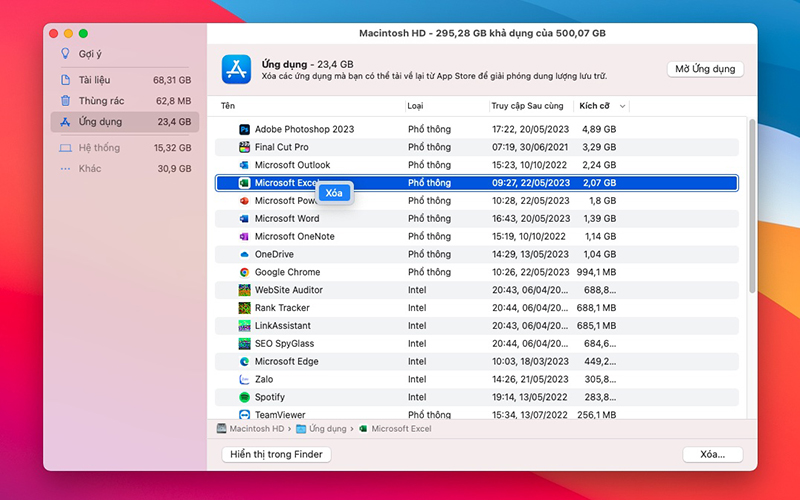Click the Microsoft Word app icon
This screenshot has width=800, height=500.
pyautogui.click(x=244, y=218)
